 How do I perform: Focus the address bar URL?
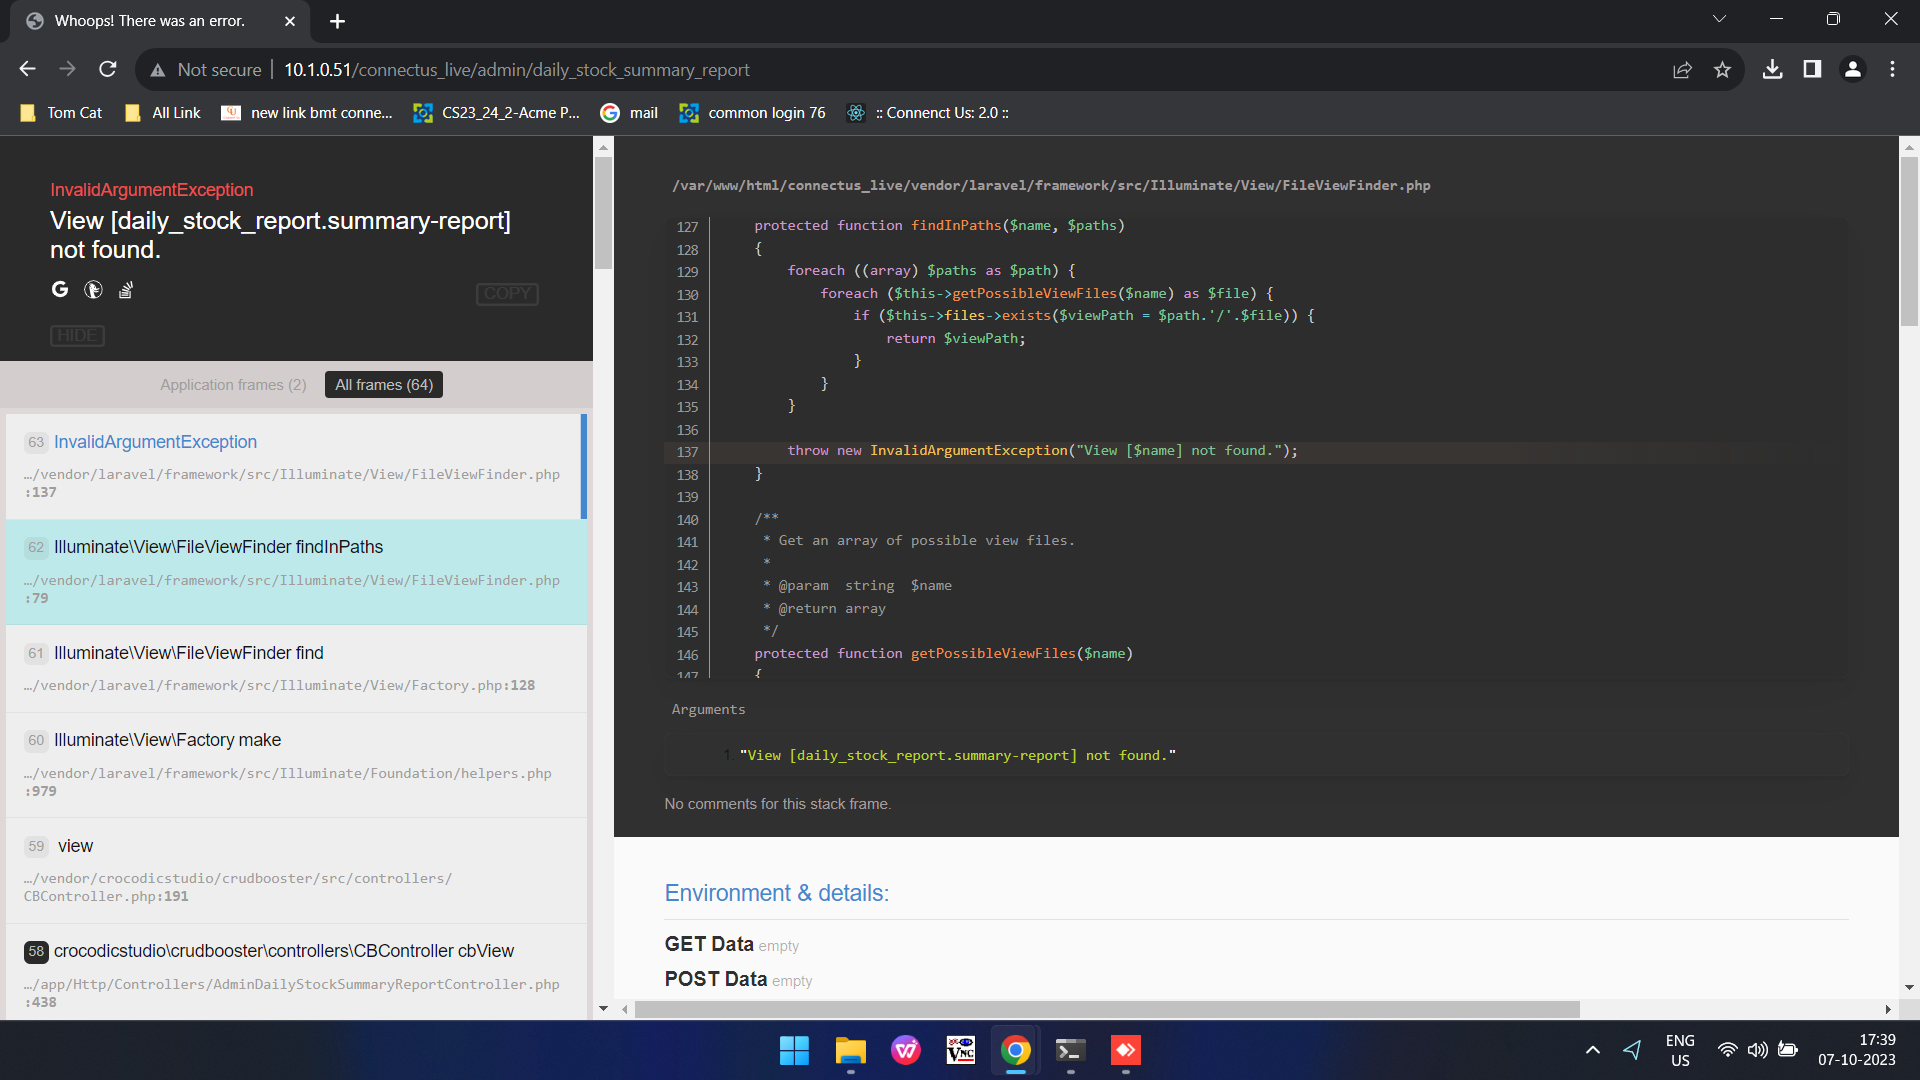coord(516,70)
